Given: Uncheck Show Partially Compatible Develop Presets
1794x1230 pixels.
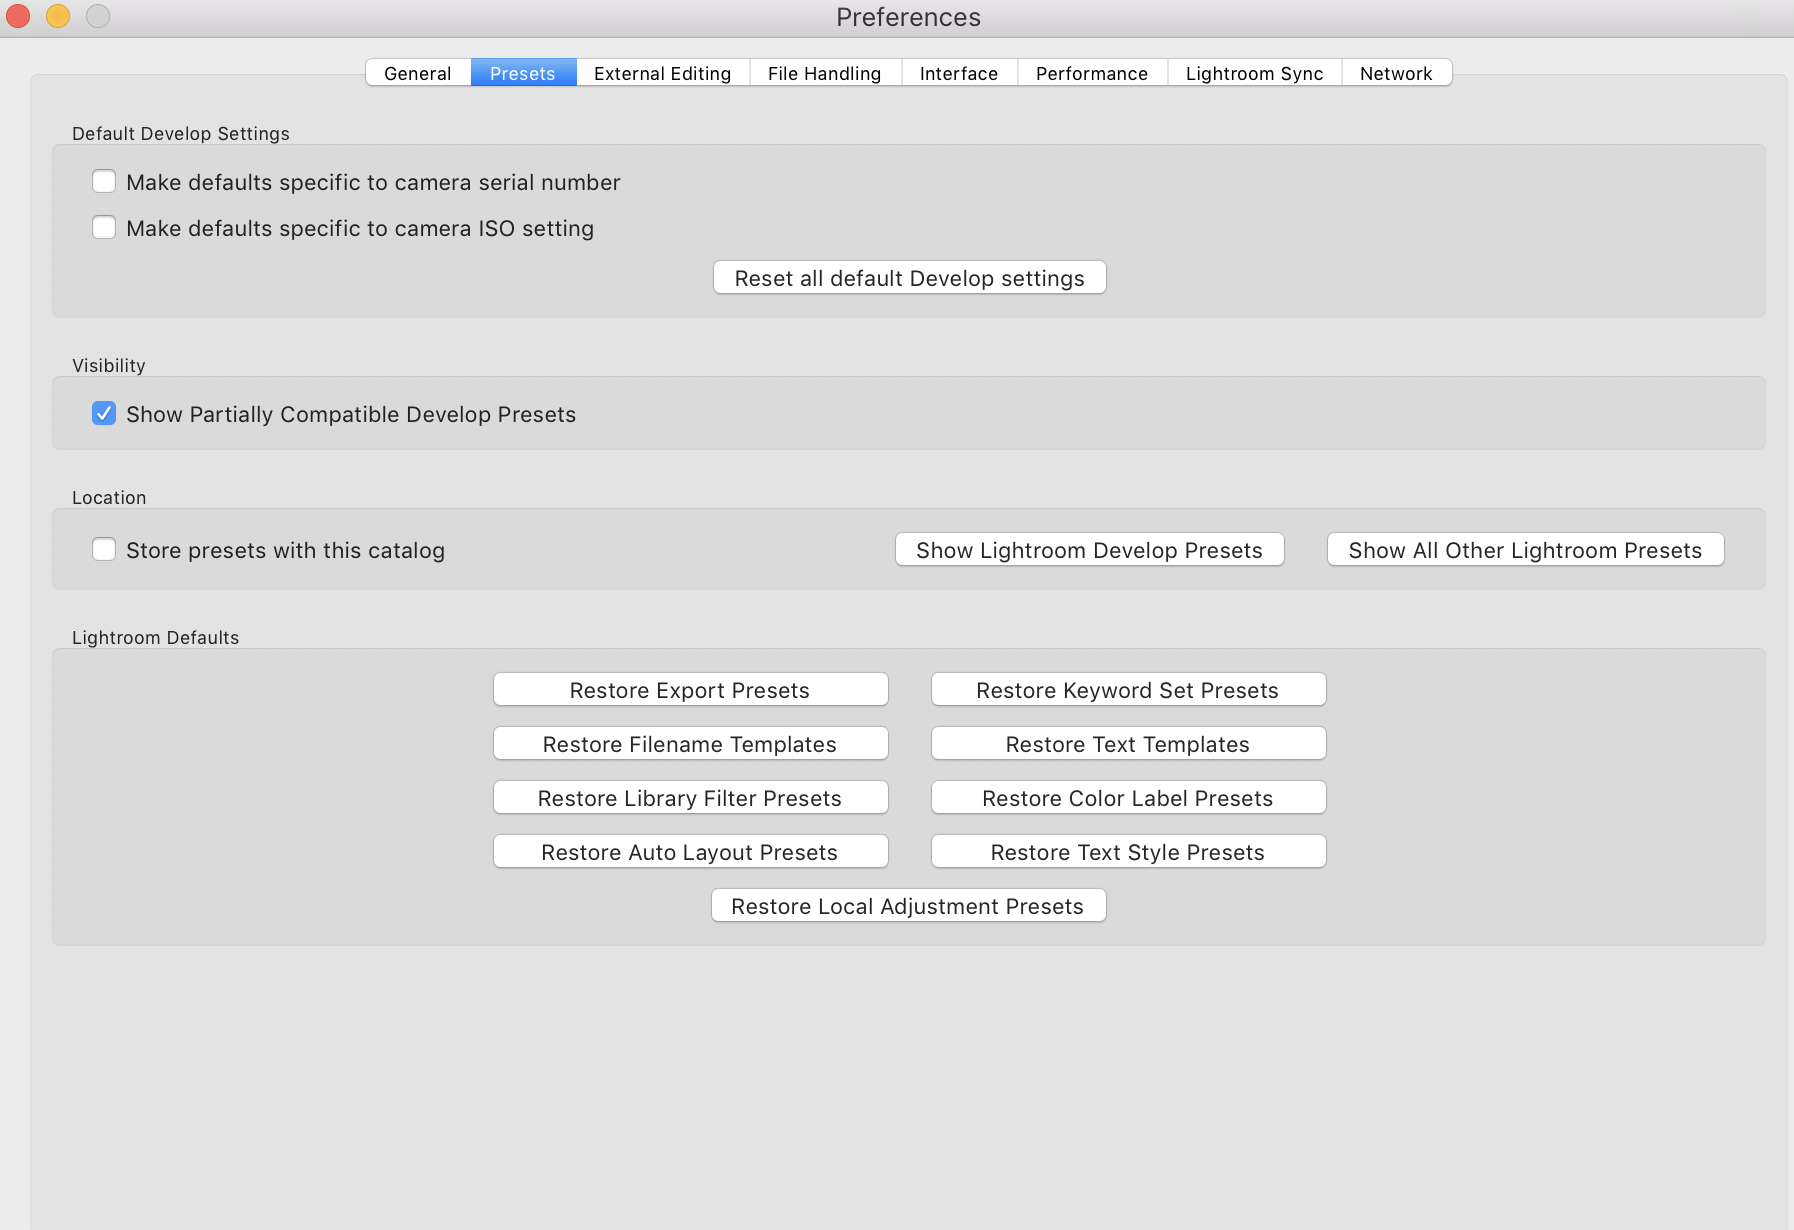Looking at the screenshot, I should (x=104, y=413).
